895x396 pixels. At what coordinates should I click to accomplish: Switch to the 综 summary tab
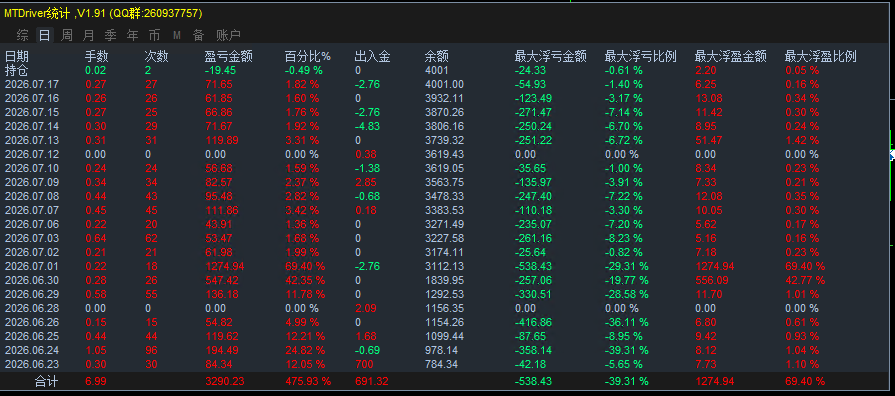(x=22, y=35)
